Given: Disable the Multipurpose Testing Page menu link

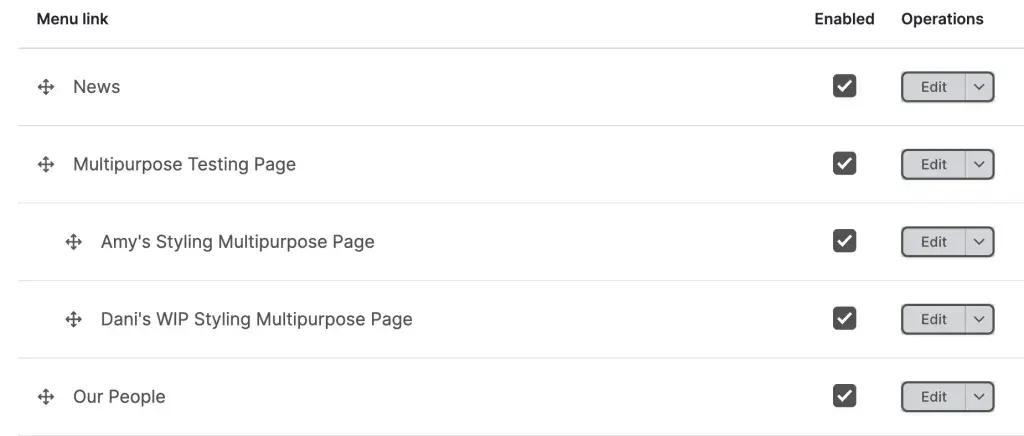Looking at the screenshot, I should pos(844,164).
